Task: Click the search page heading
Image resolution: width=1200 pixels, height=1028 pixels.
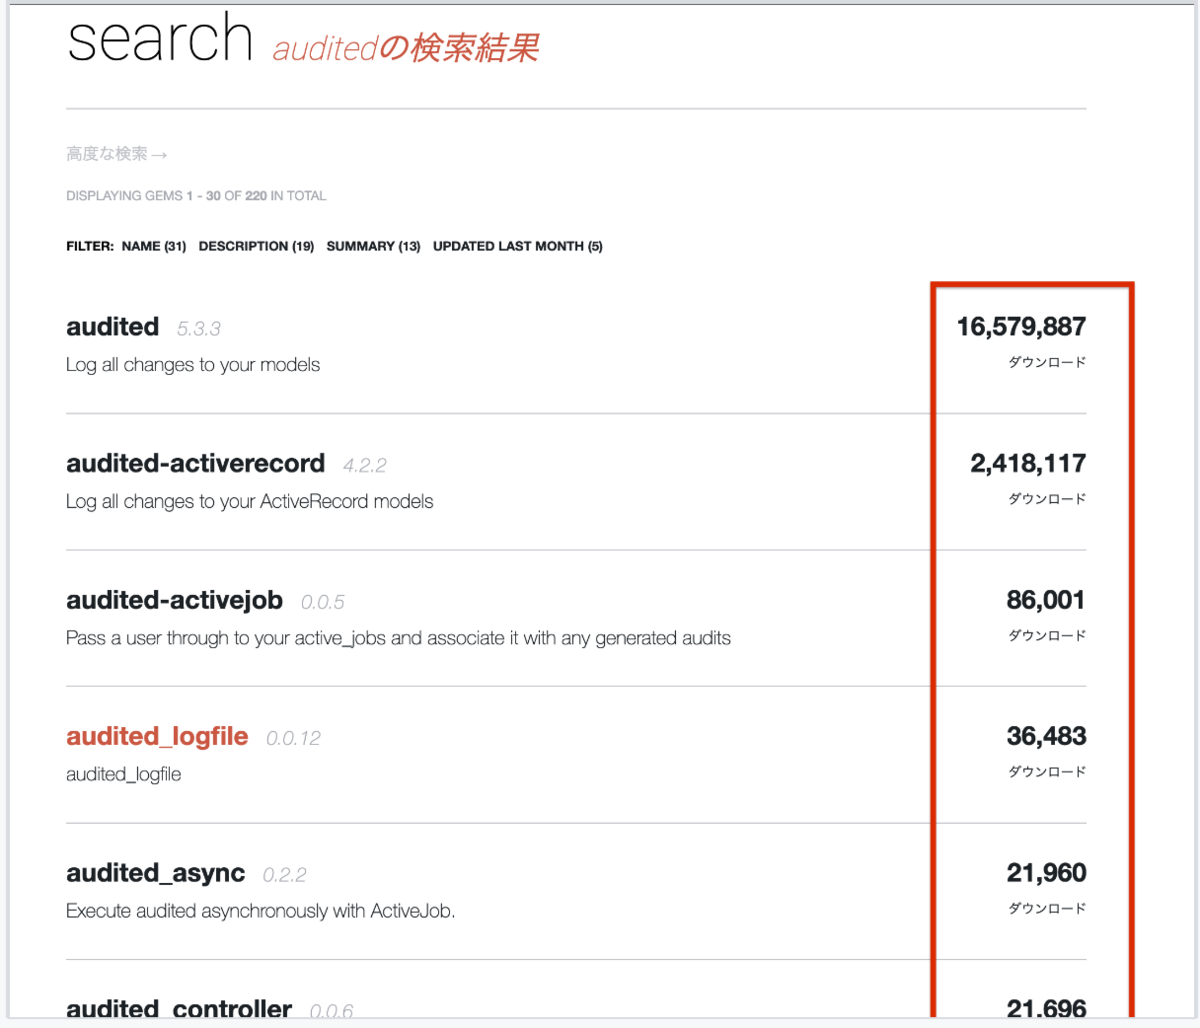Action: tap(160, 39)
